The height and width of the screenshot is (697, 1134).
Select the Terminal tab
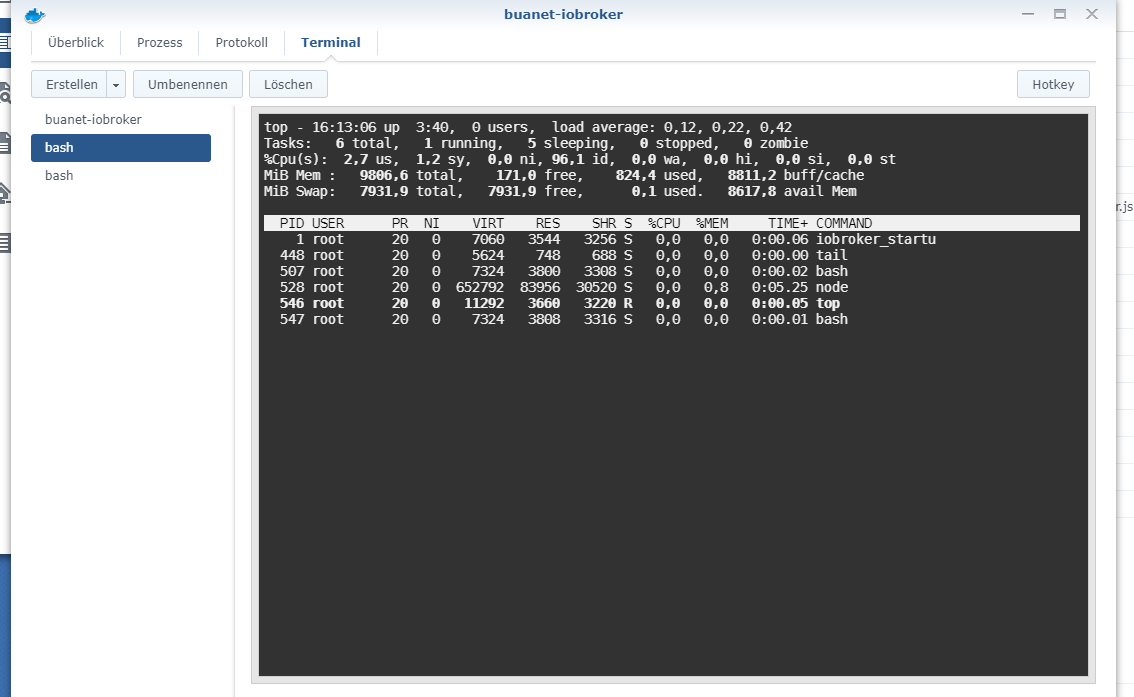(x=331, y=43)
